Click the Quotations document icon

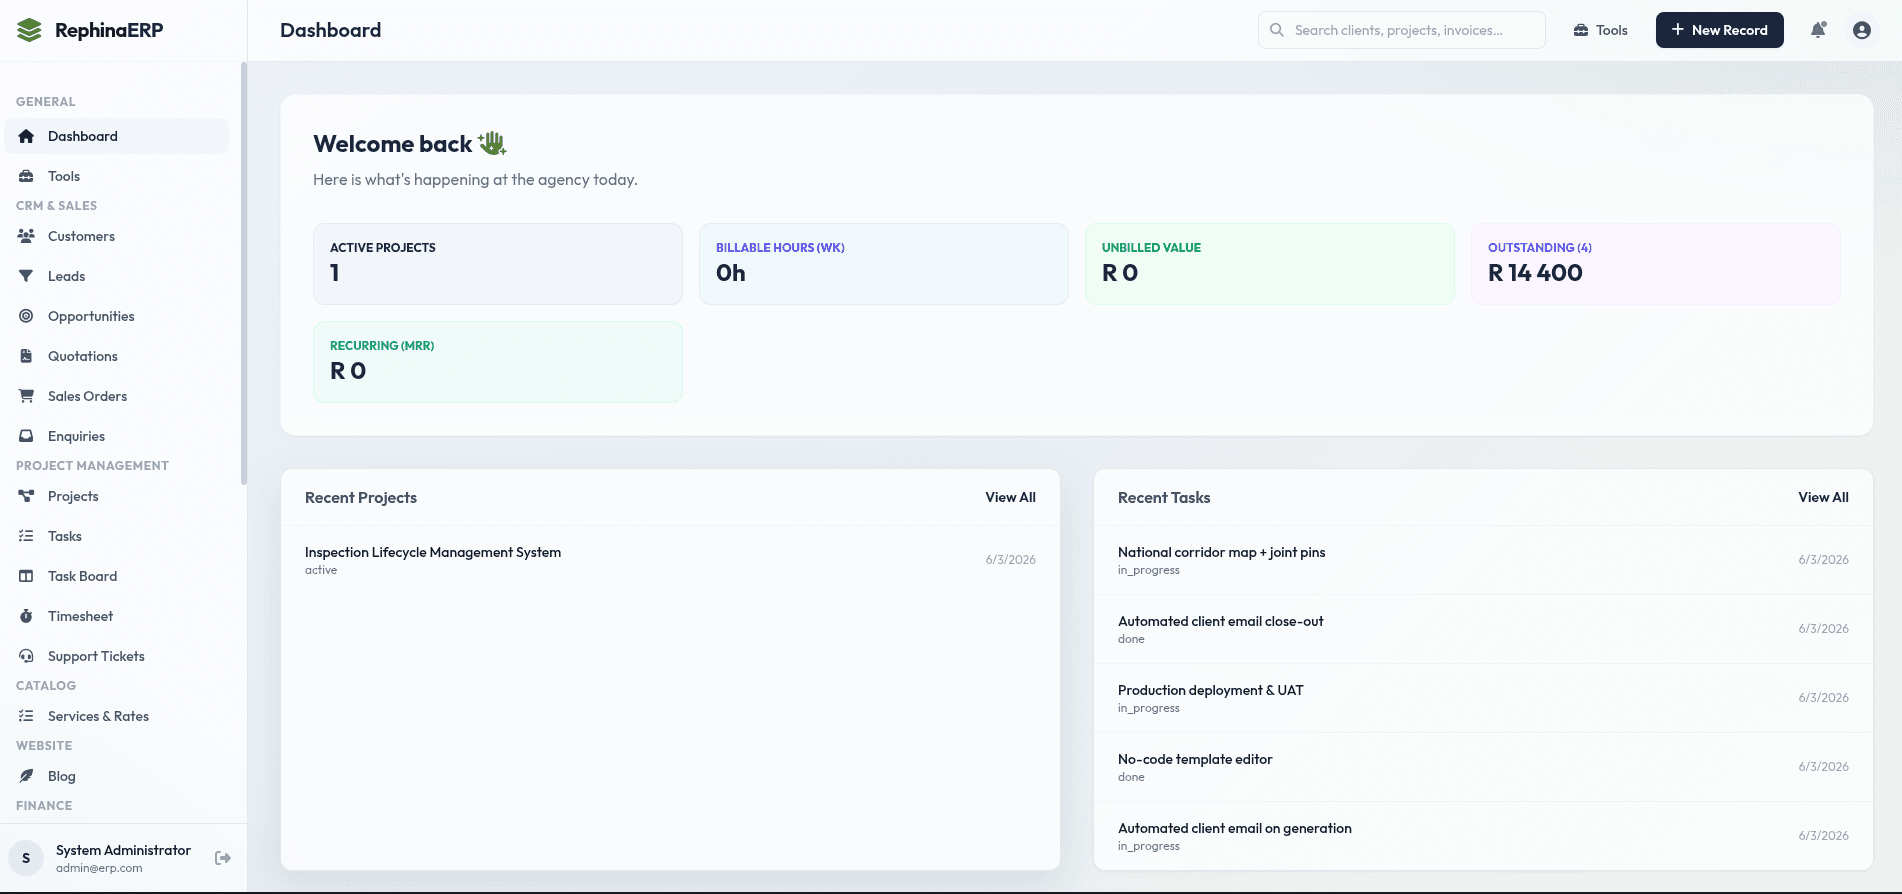26,356
